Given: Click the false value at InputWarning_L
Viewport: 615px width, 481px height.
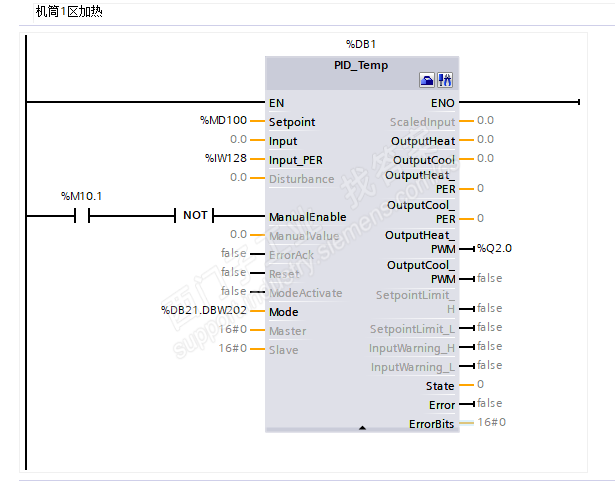Looking at the screenshot, I should point(489,365).
